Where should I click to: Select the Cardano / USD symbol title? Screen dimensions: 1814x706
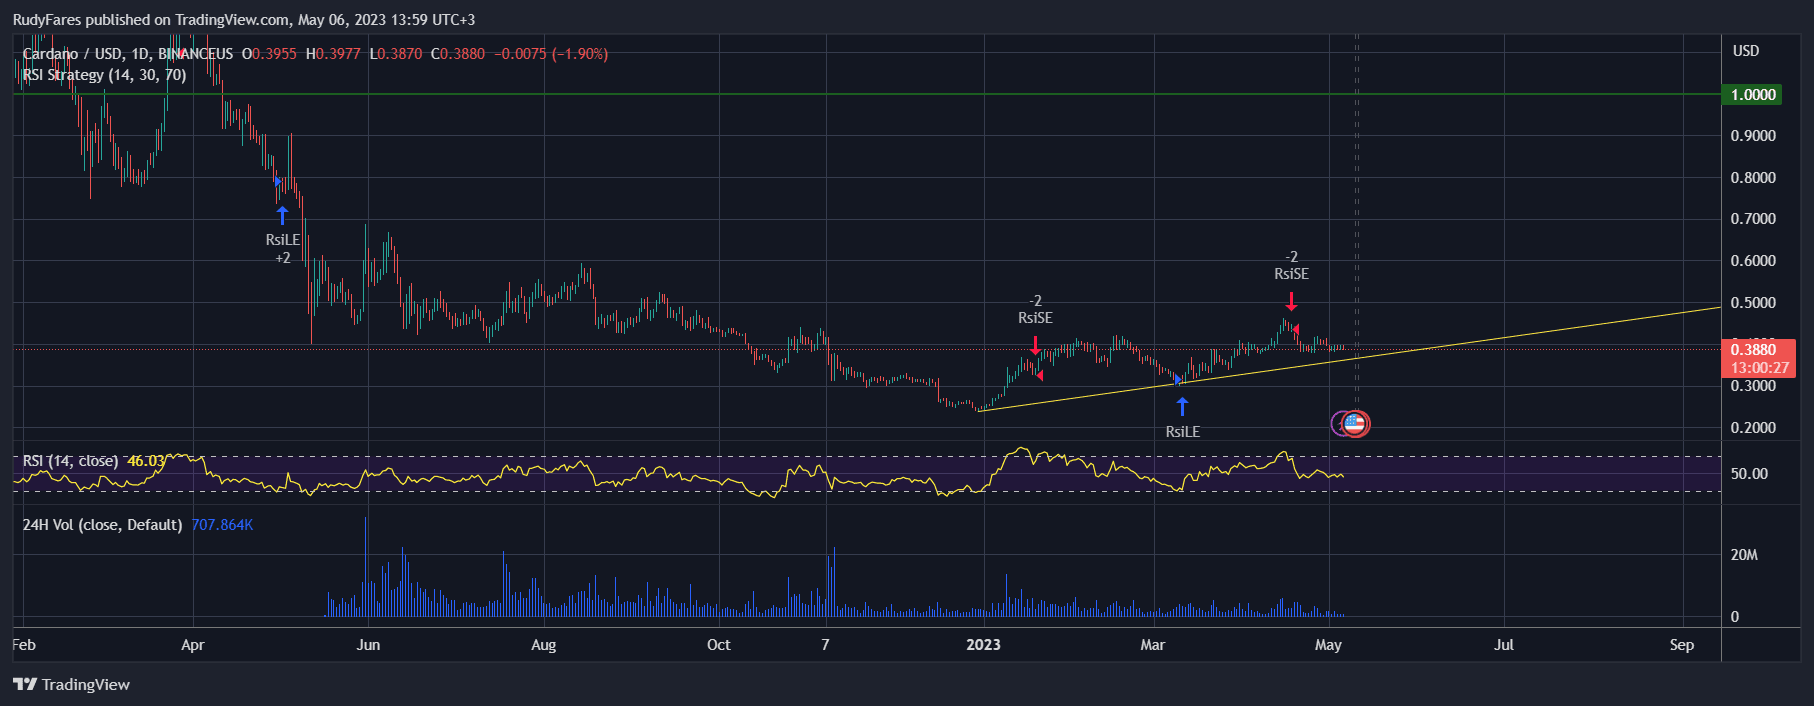point(72,54)
